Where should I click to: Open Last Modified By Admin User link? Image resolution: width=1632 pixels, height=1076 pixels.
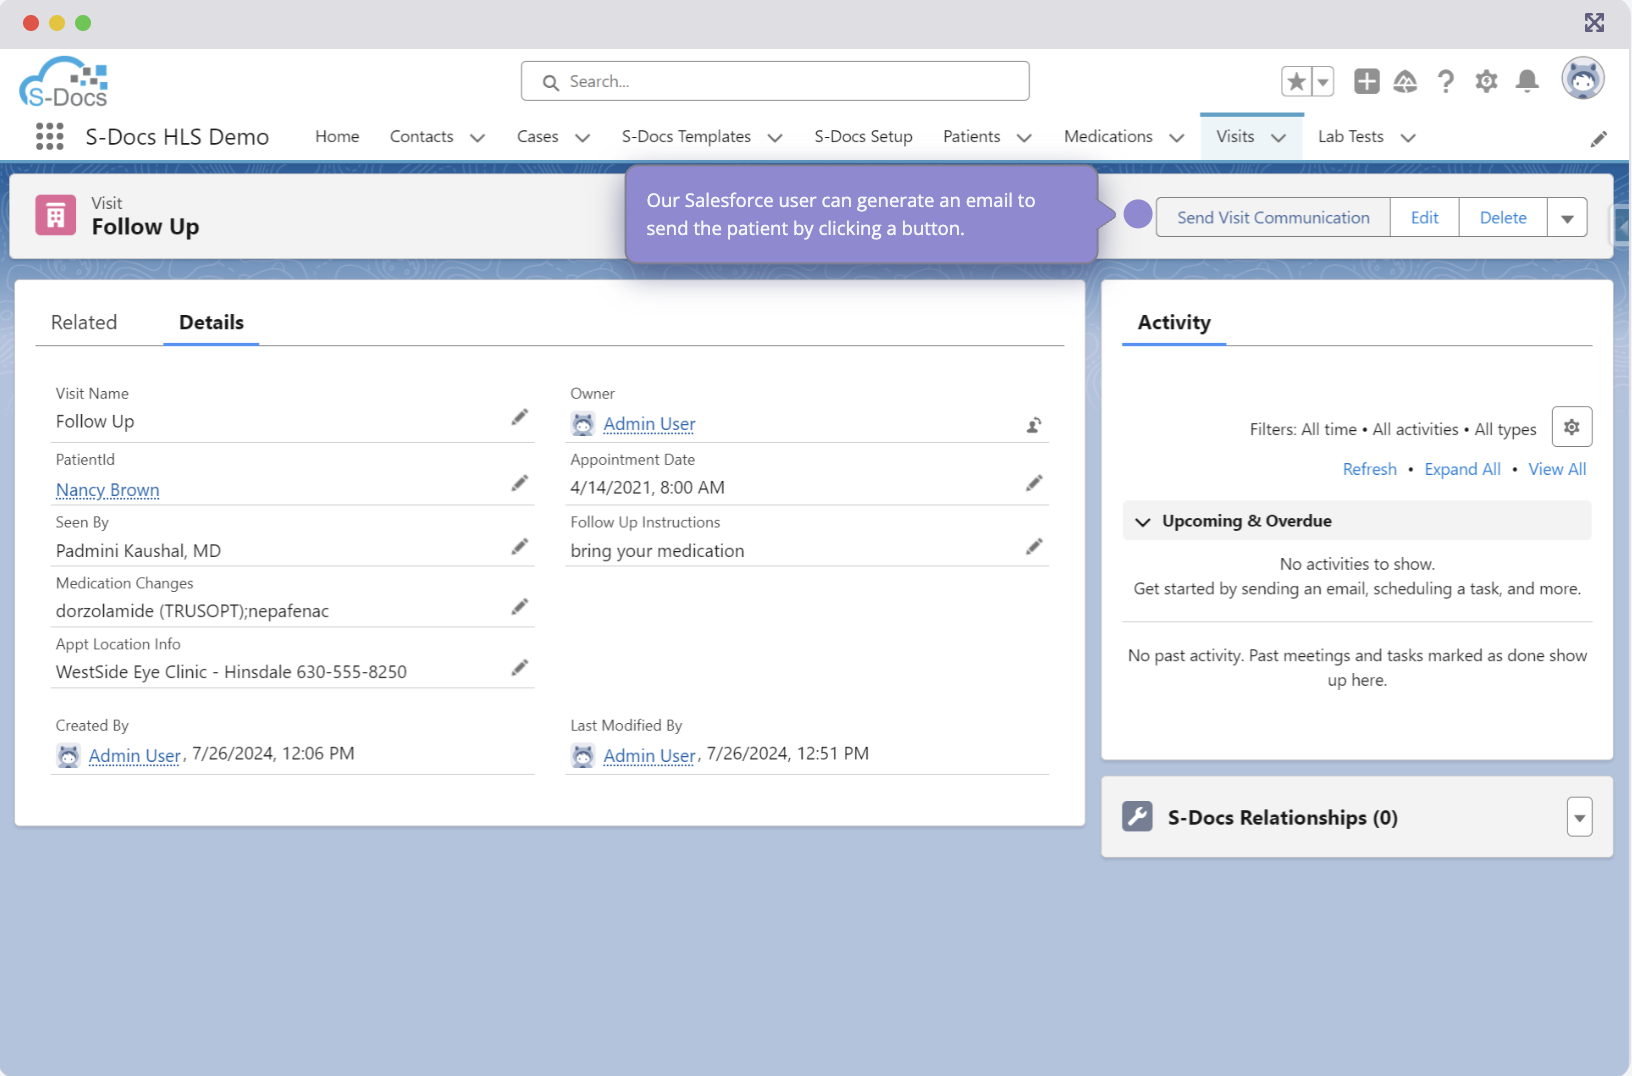[649, 756]
